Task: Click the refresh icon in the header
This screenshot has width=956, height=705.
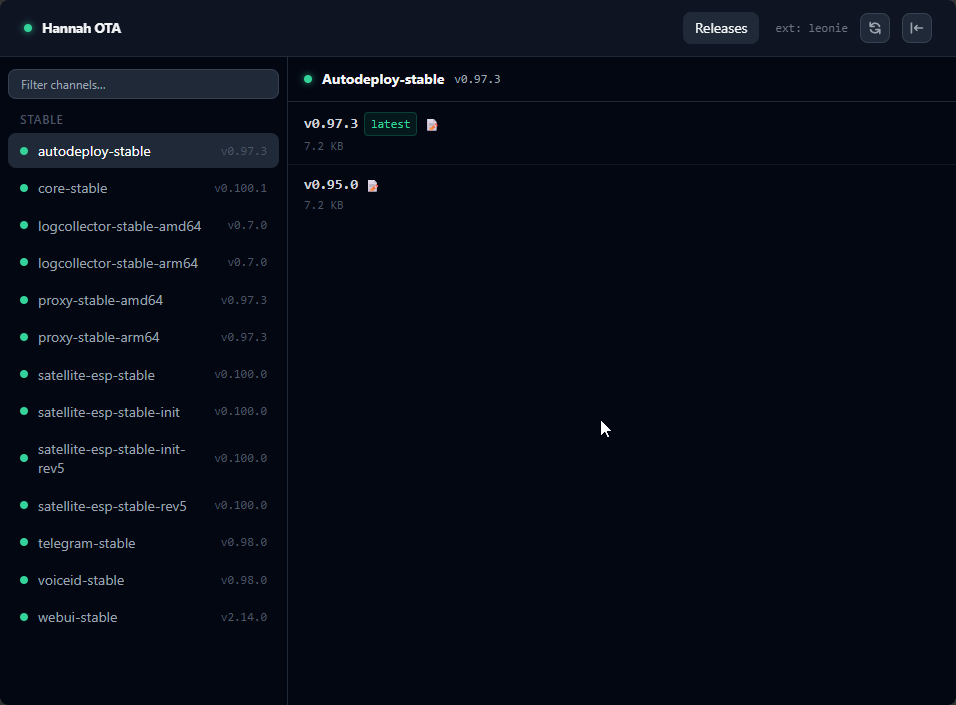Action: [x=874, y=28]
